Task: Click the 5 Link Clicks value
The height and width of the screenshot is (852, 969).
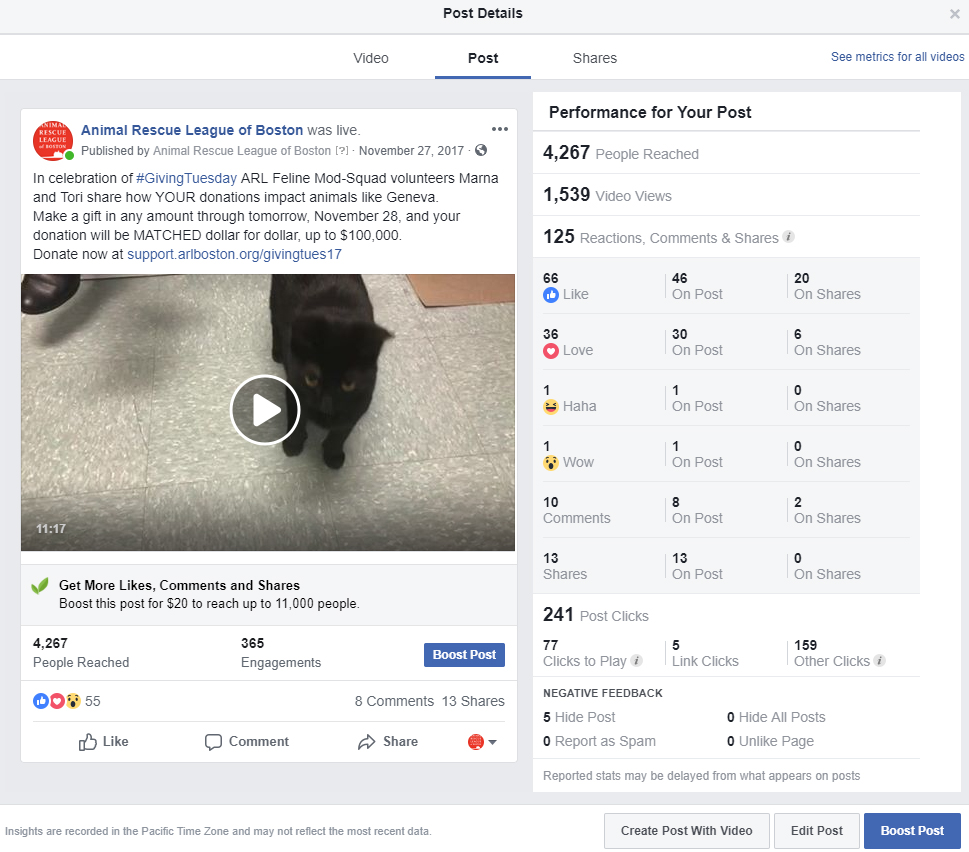Action: pyautogui.click(x=705, y=653)
